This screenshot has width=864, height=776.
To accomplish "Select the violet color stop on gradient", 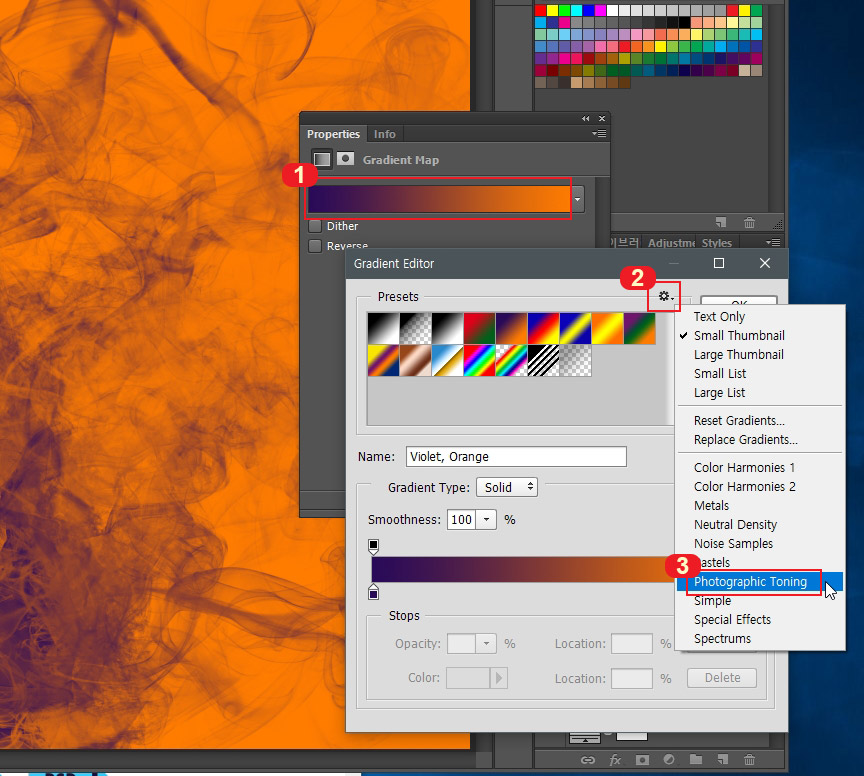I will pyautogui.click(x=374, y=592).
